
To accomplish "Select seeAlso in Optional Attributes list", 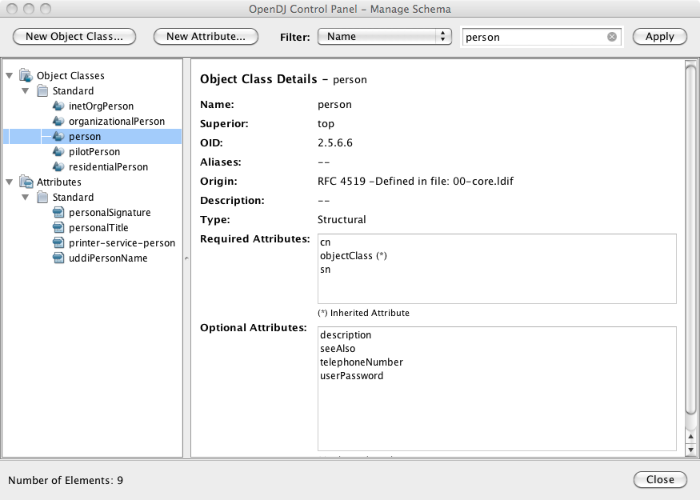I will pos(338,349).
